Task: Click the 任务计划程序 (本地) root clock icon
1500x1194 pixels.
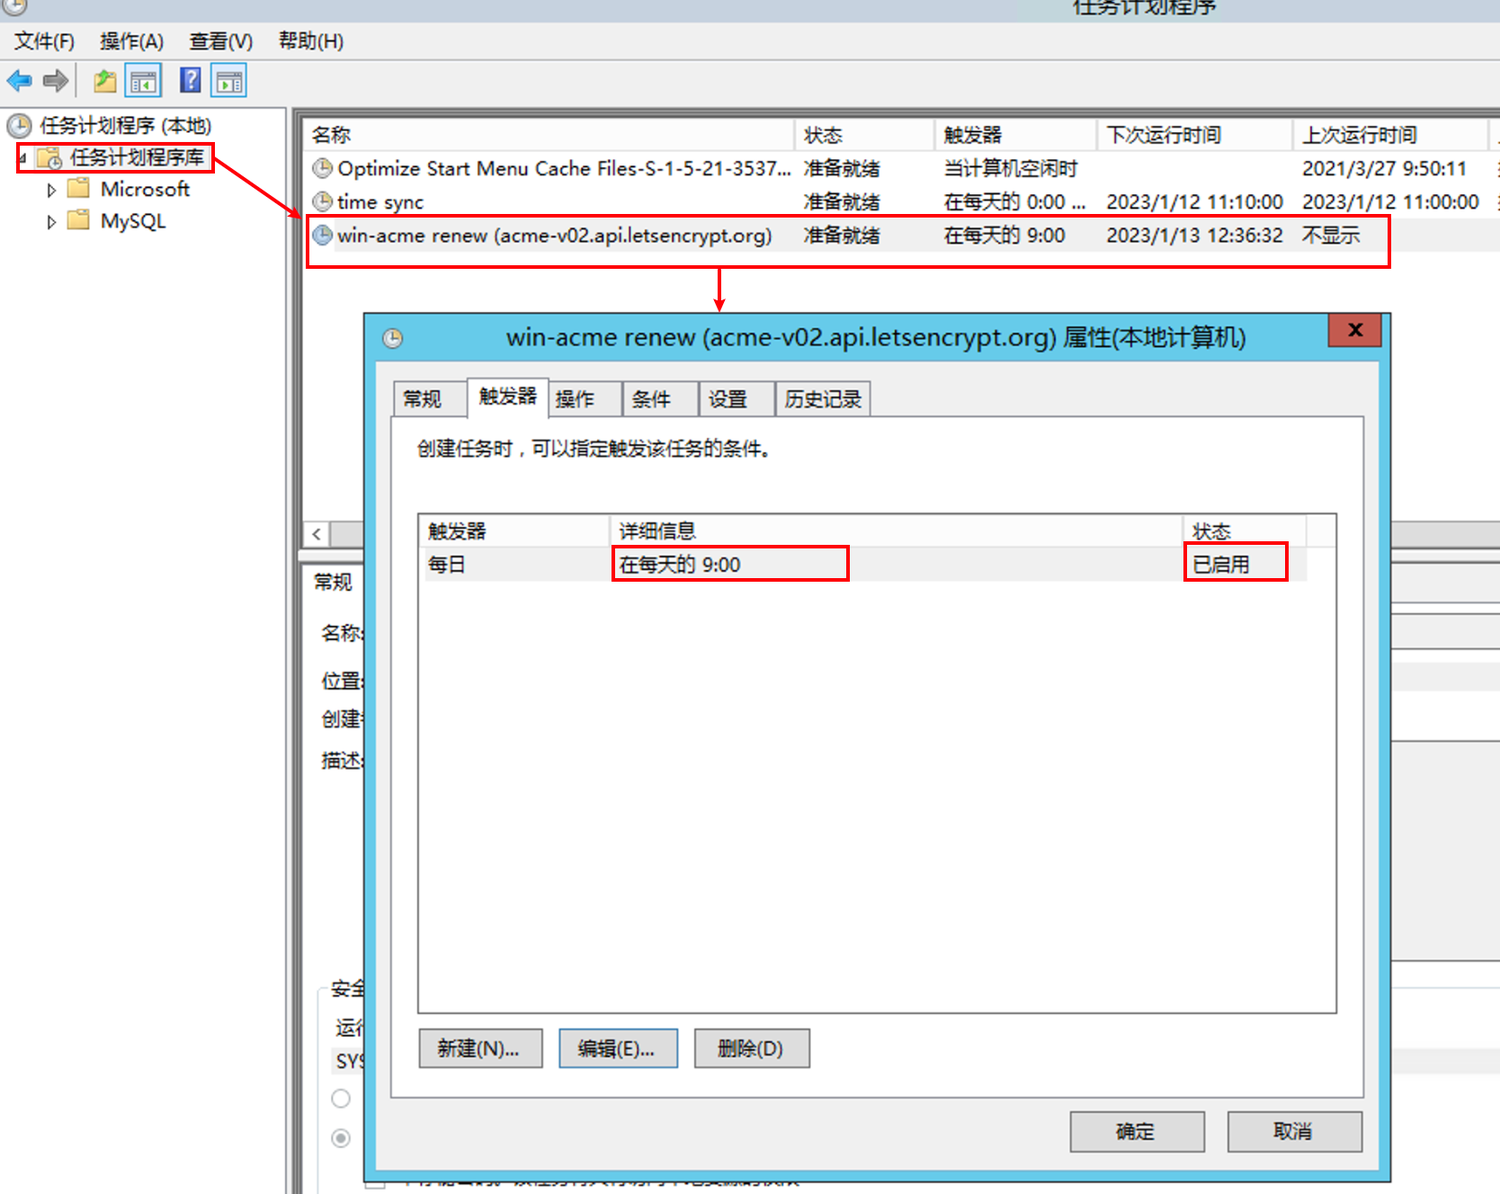Action: point(19,126)
